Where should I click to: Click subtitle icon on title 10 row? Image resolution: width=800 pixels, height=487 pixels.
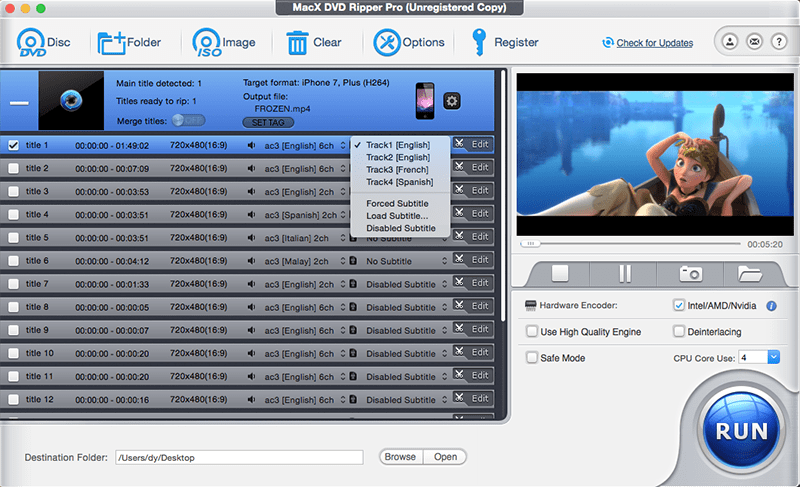pos(353,353)
